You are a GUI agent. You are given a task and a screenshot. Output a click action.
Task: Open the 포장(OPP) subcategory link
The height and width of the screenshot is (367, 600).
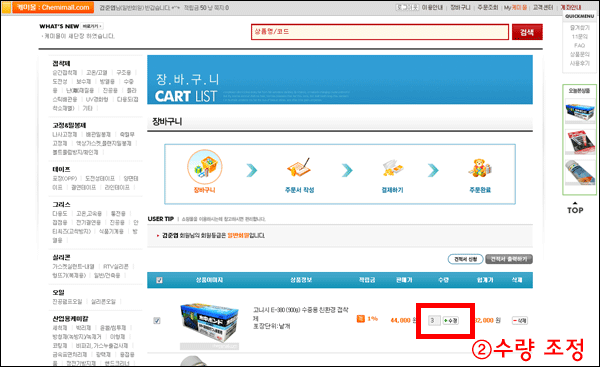click(x=65, y=178)
